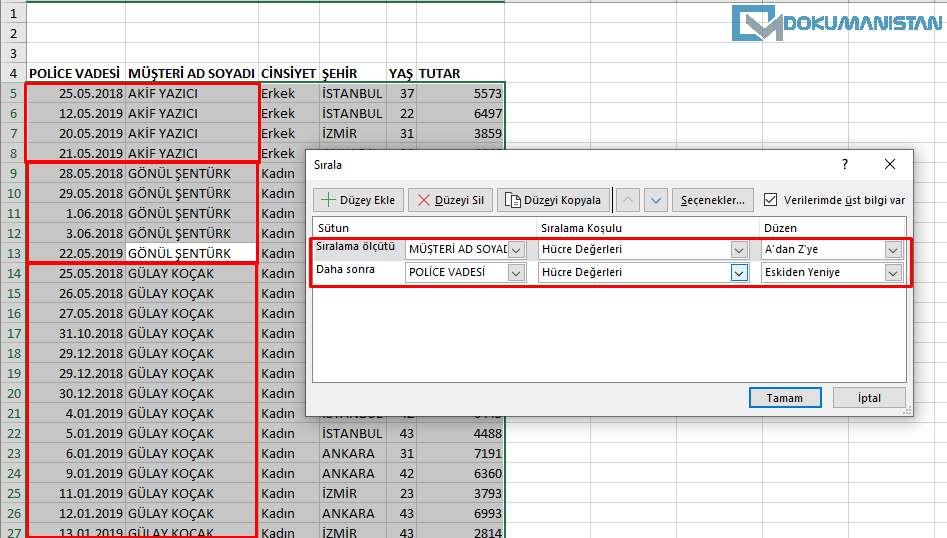The width and height of the screenshot is (947, 538).
Task: Open Seçenekler sort options
Action: [x=713, y=200]
